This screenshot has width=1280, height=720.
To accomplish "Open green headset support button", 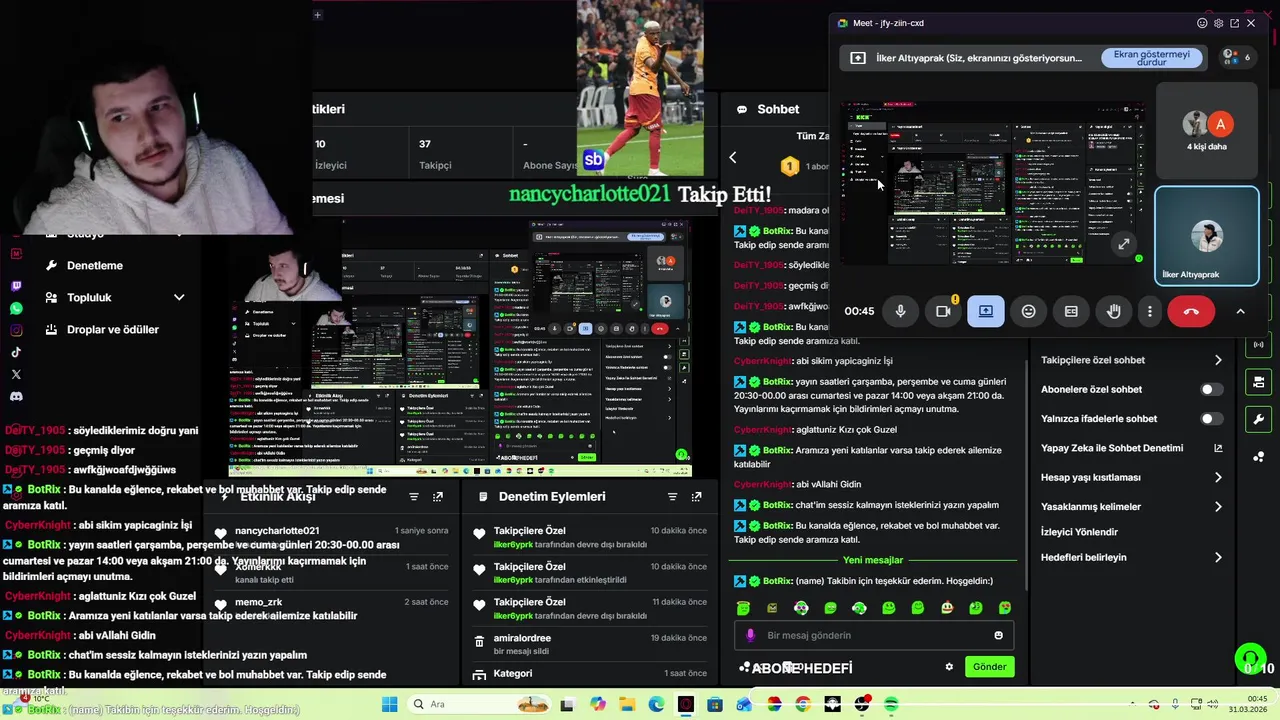I will (1250, 659).
